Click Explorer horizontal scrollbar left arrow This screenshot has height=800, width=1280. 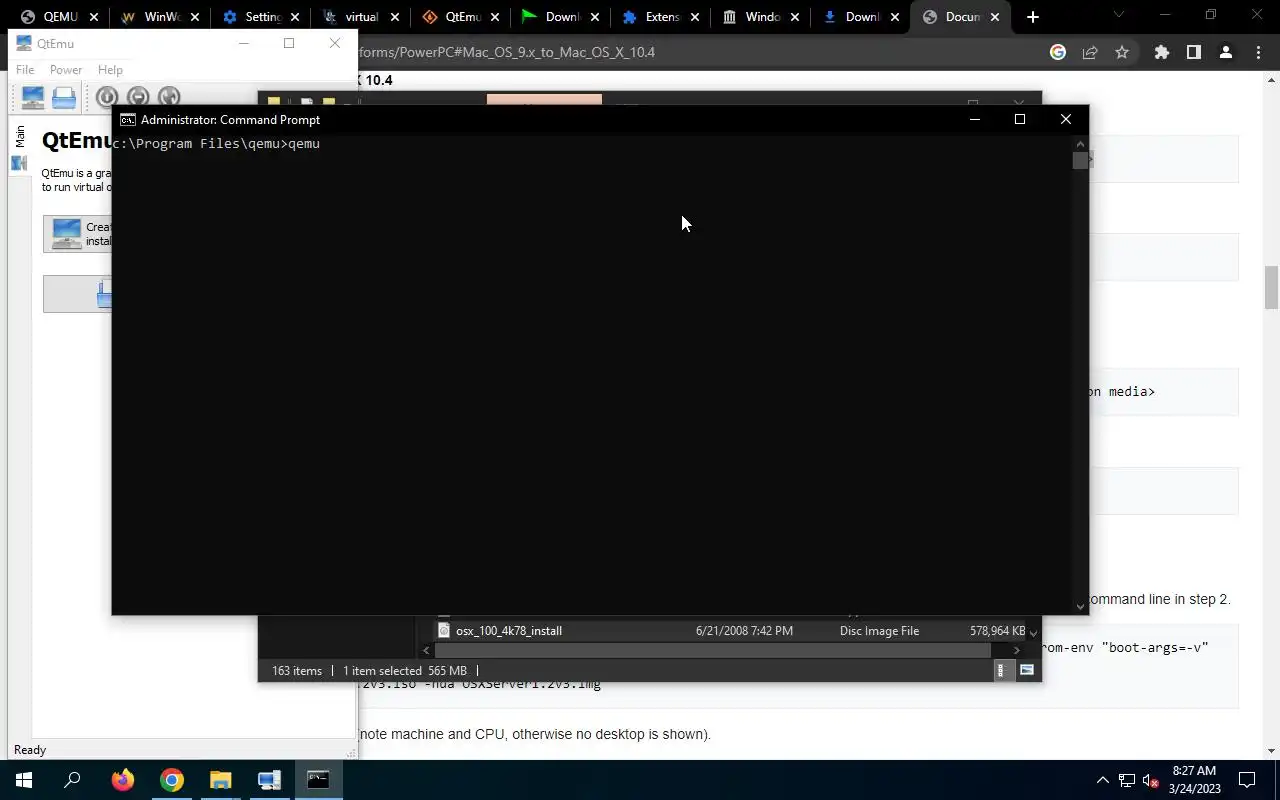[427, 650]
